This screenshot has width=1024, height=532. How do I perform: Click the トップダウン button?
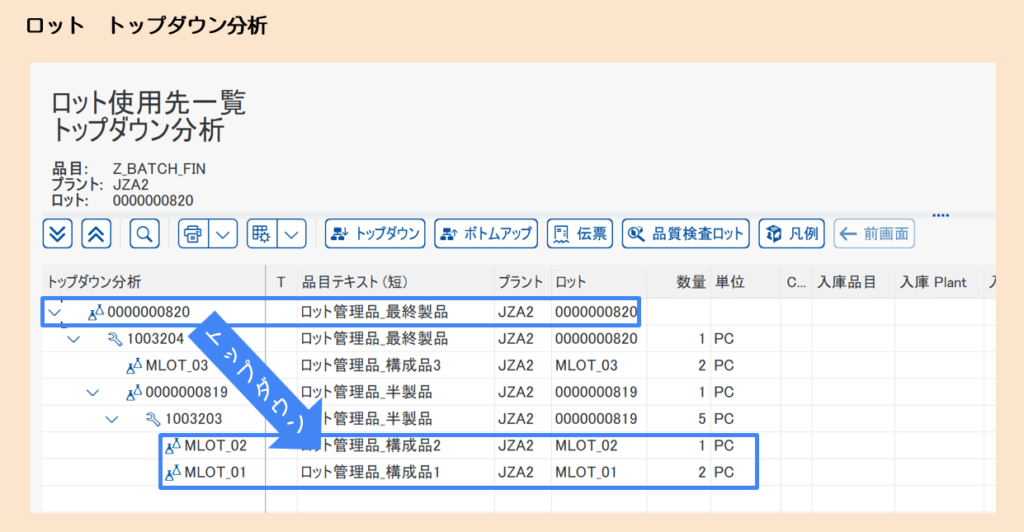(x=376, y=234)
